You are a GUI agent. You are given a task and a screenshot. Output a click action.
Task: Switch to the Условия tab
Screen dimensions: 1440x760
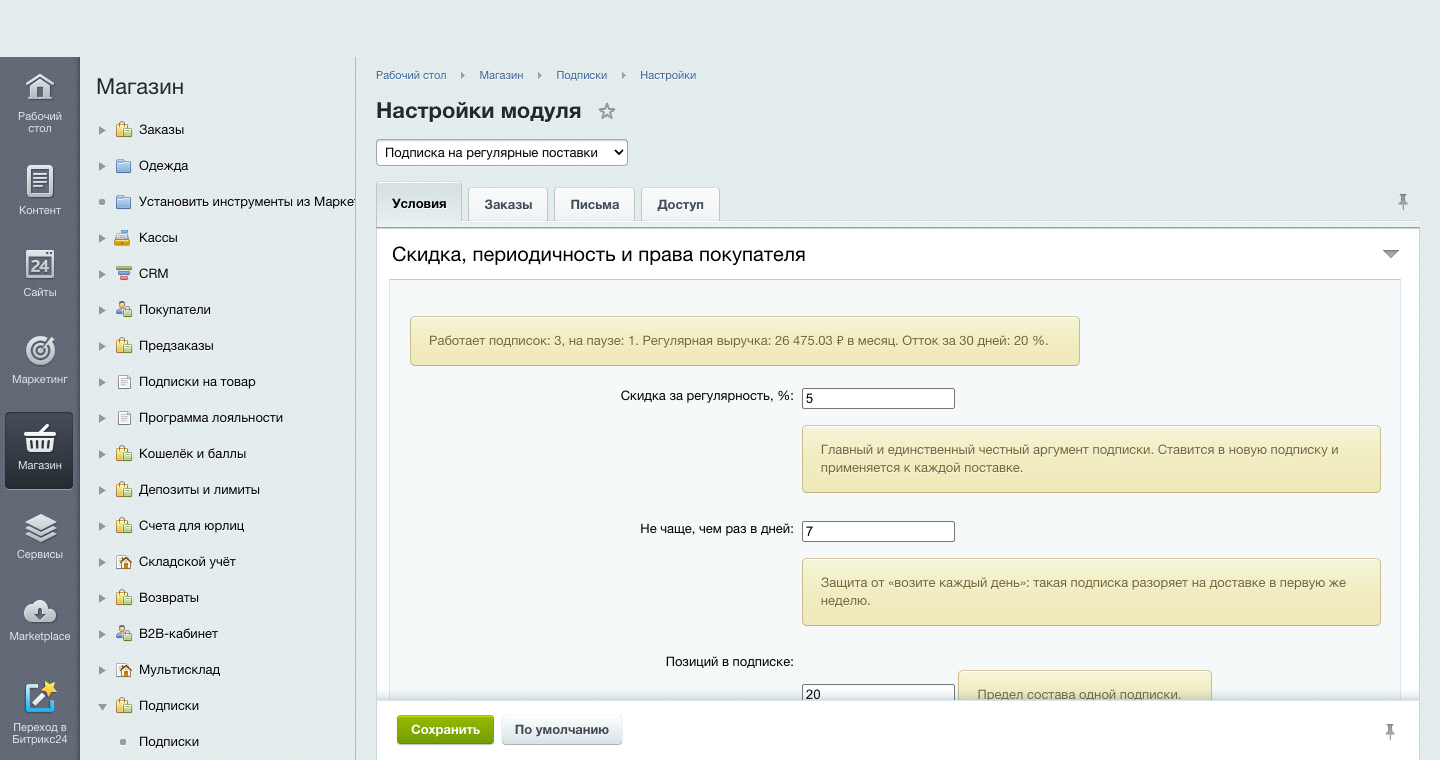pos(419,203)
